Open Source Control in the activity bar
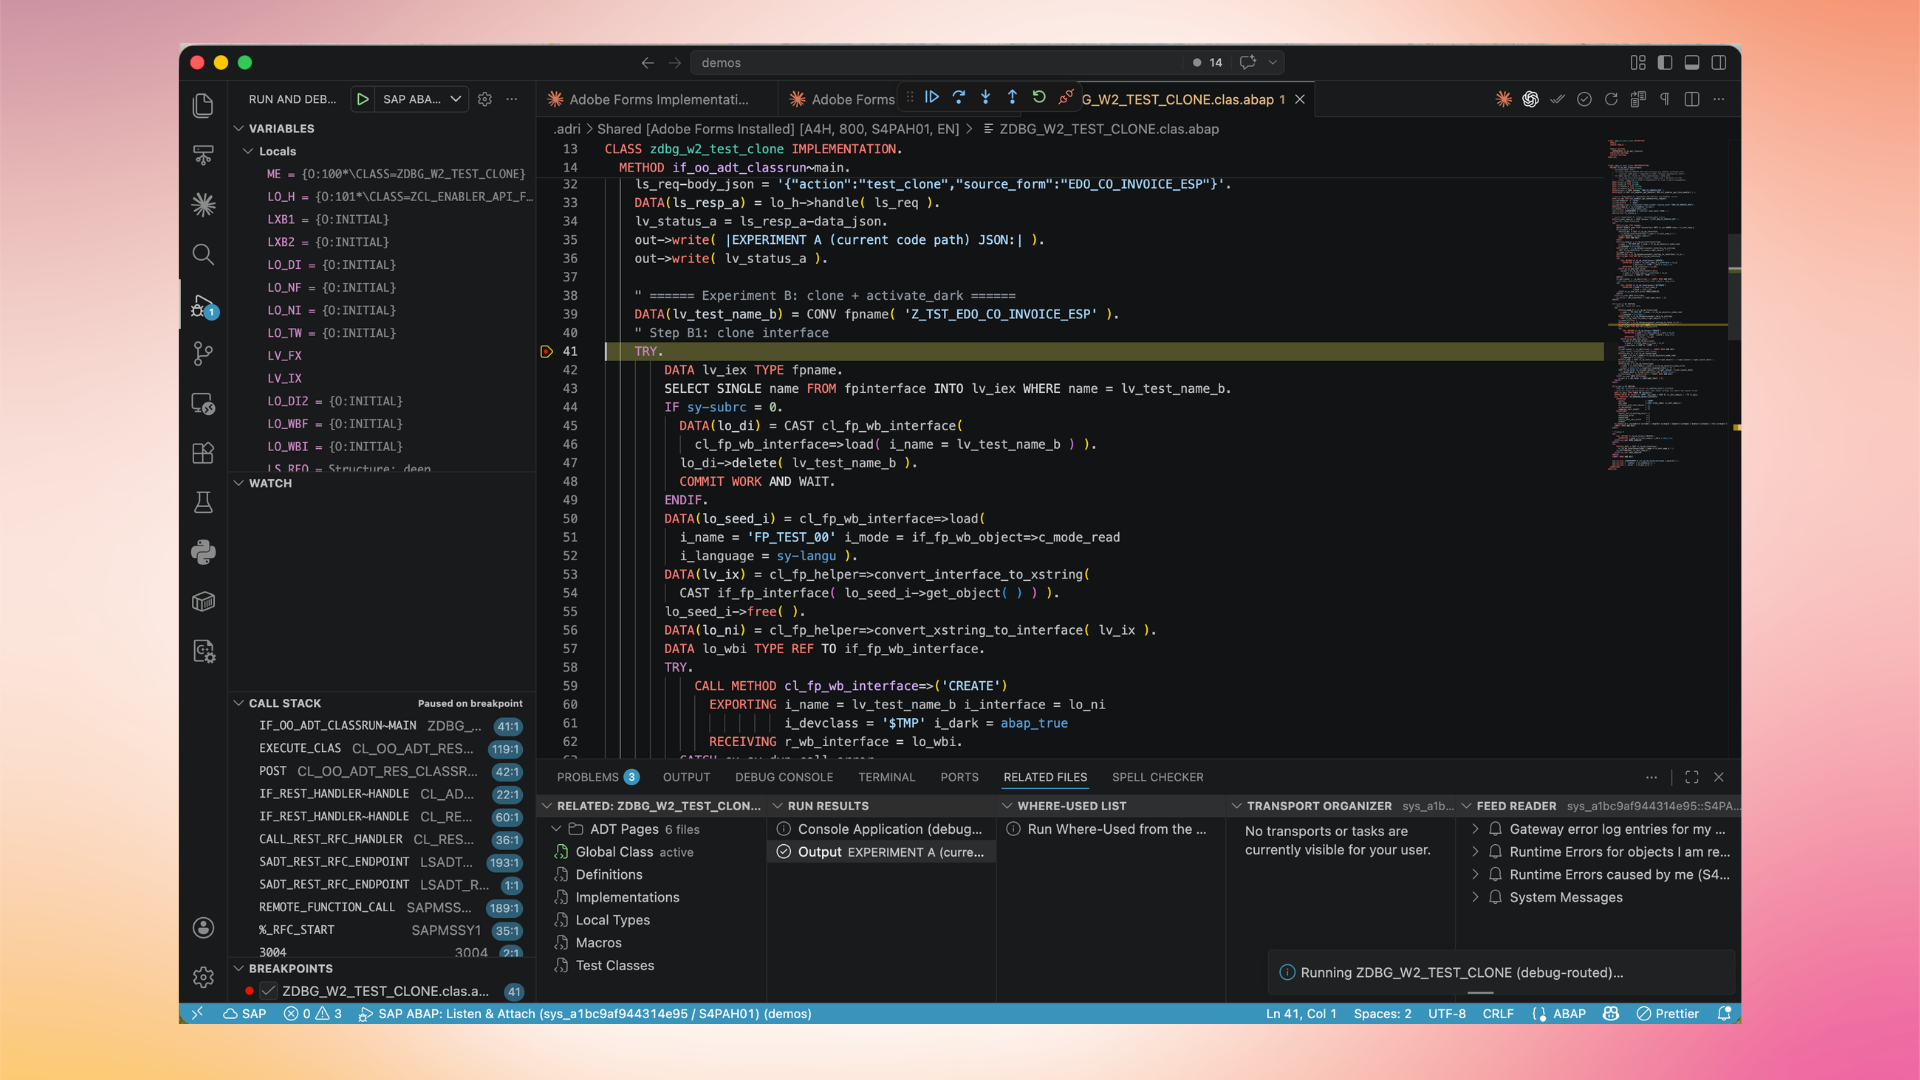The image size is (1920, 1080). pos(203,354)
